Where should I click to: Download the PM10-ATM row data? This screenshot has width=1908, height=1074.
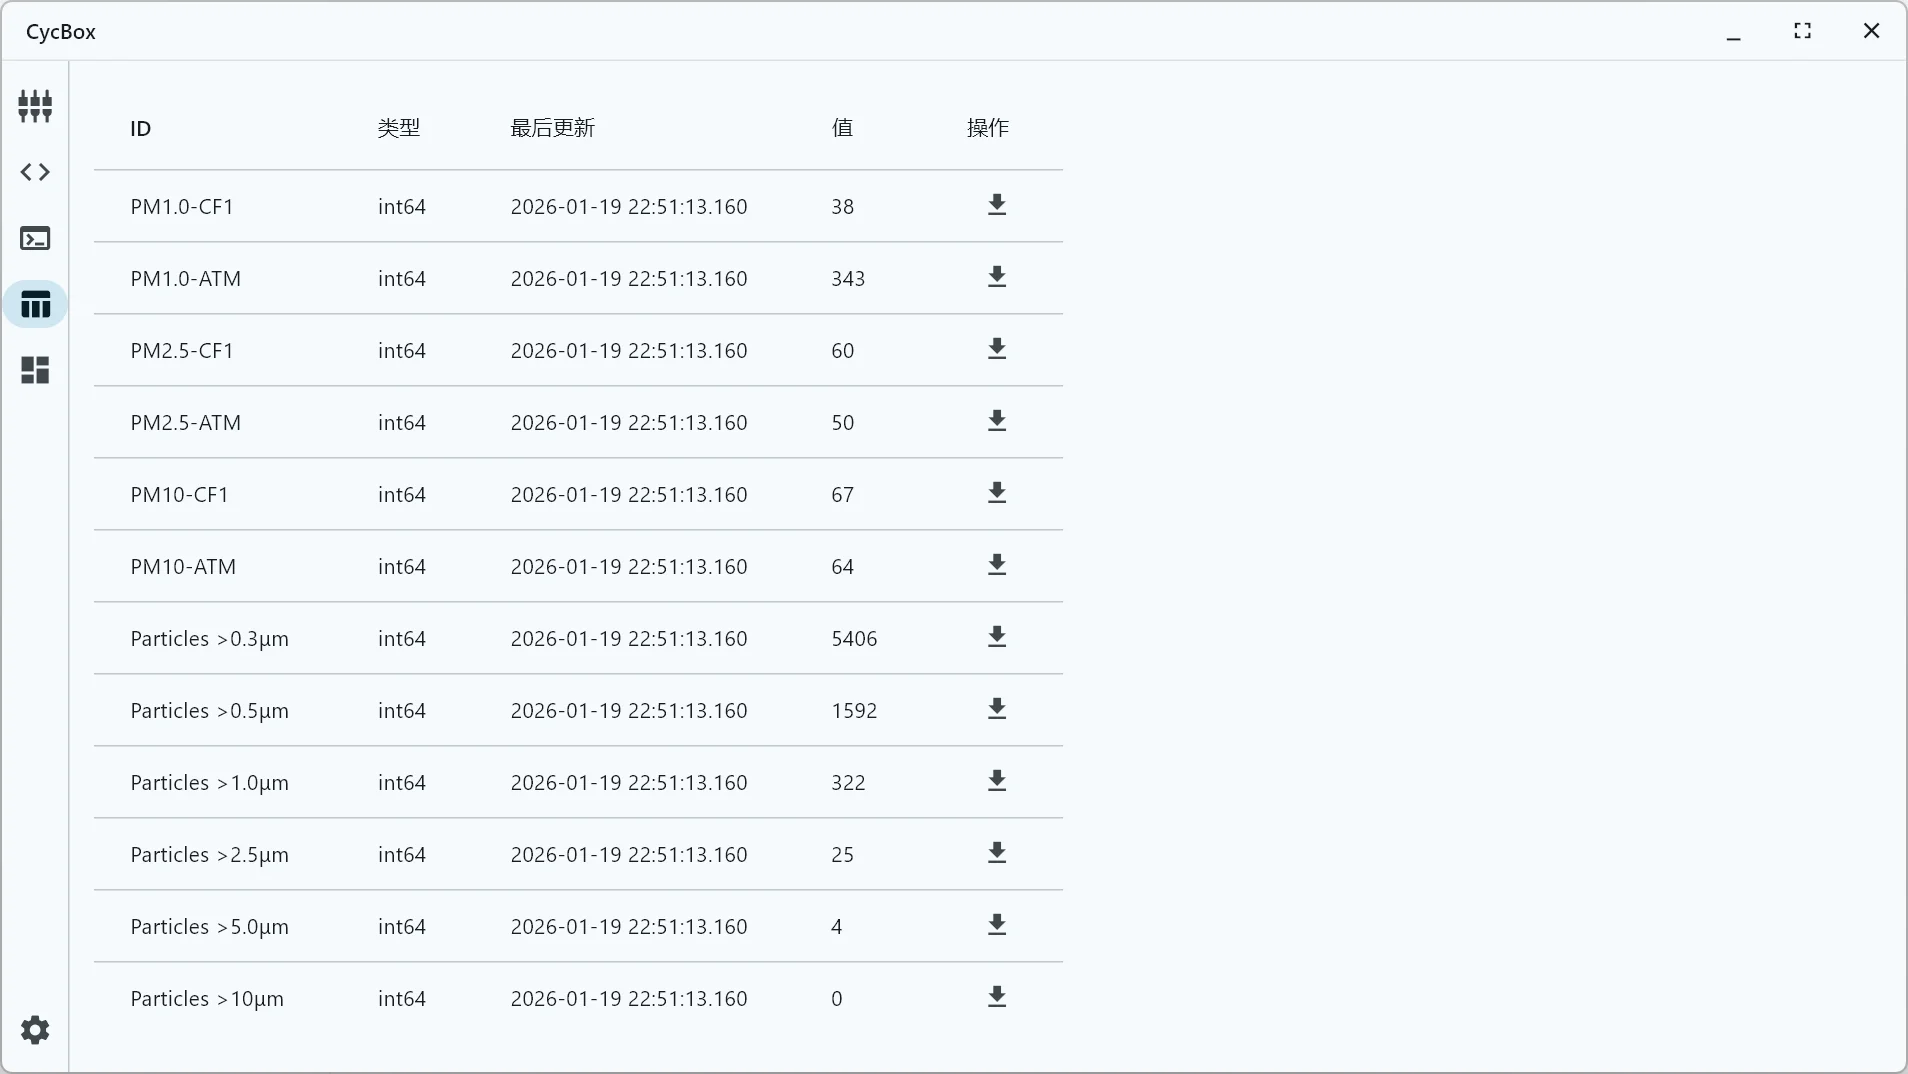click(x=997, y=565)
